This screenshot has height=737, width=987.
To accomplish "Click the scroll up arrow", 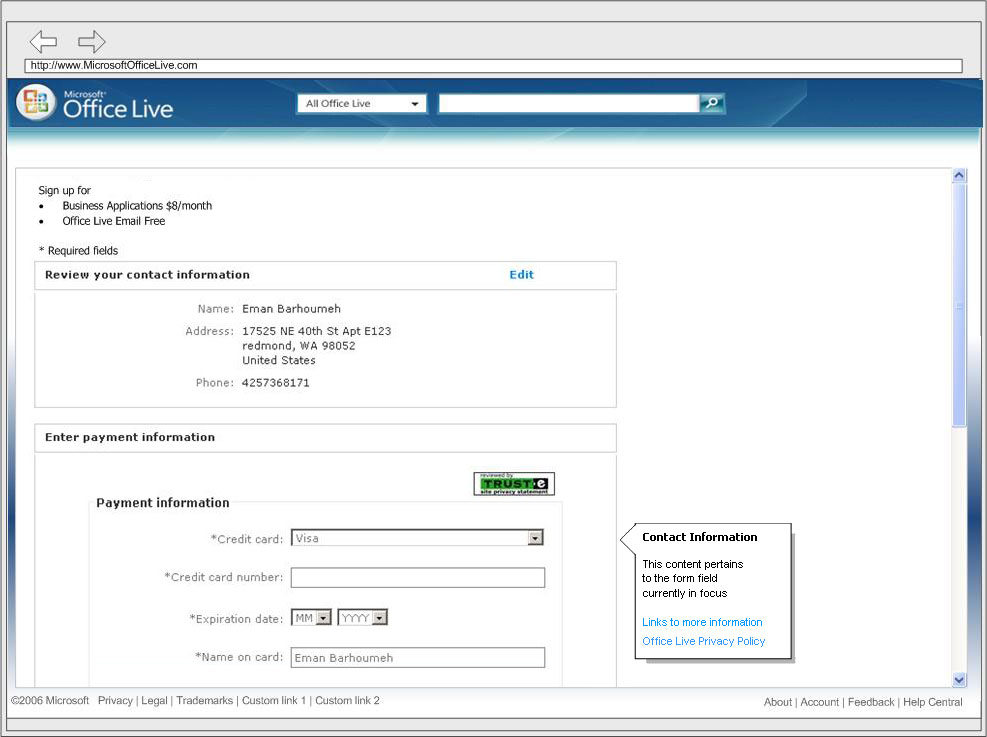I will coord(959,176).
